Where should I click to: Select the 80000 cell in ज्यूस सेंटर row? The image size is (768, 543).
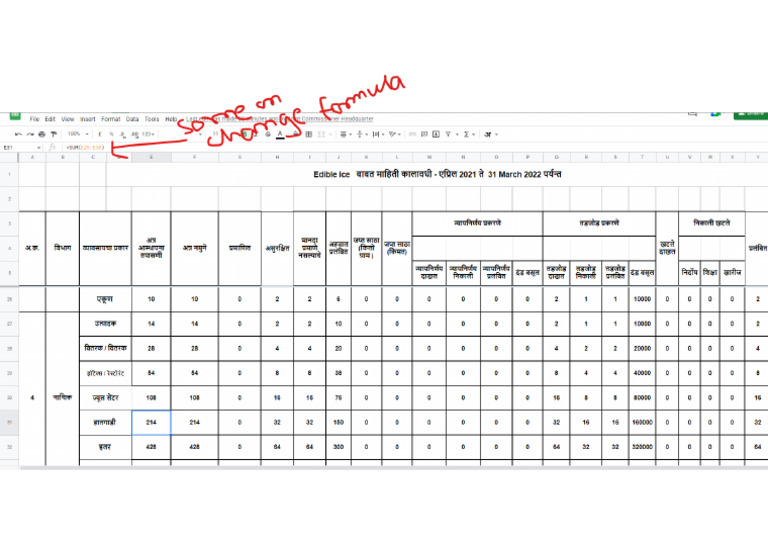pyautogui.click(x=642, y=398)
